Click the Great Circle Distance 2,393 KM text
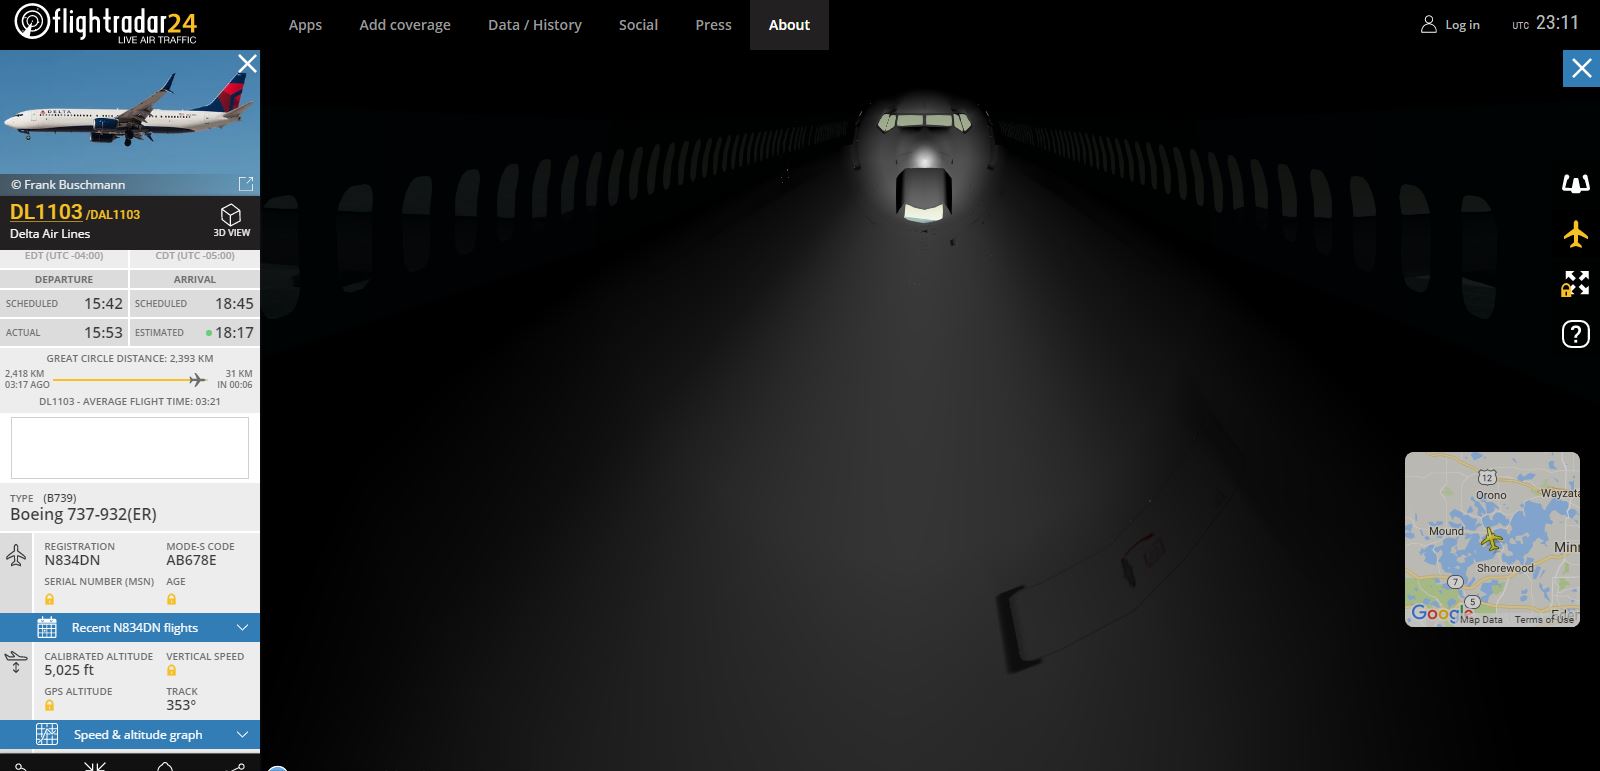The height and width of the screenshot is (771, 1600). (130, 358)
